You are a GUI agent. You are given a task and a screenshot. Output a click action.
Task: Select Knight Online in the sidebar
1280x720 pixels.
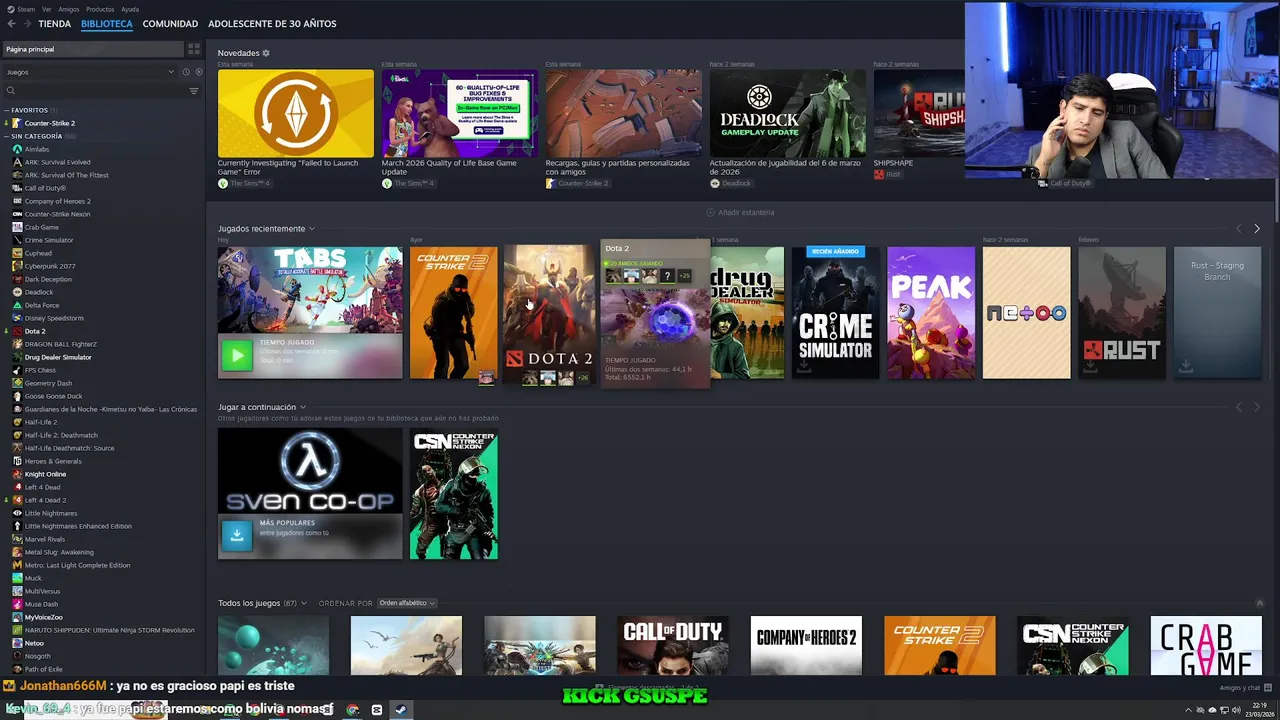click(x=45, y=474)
